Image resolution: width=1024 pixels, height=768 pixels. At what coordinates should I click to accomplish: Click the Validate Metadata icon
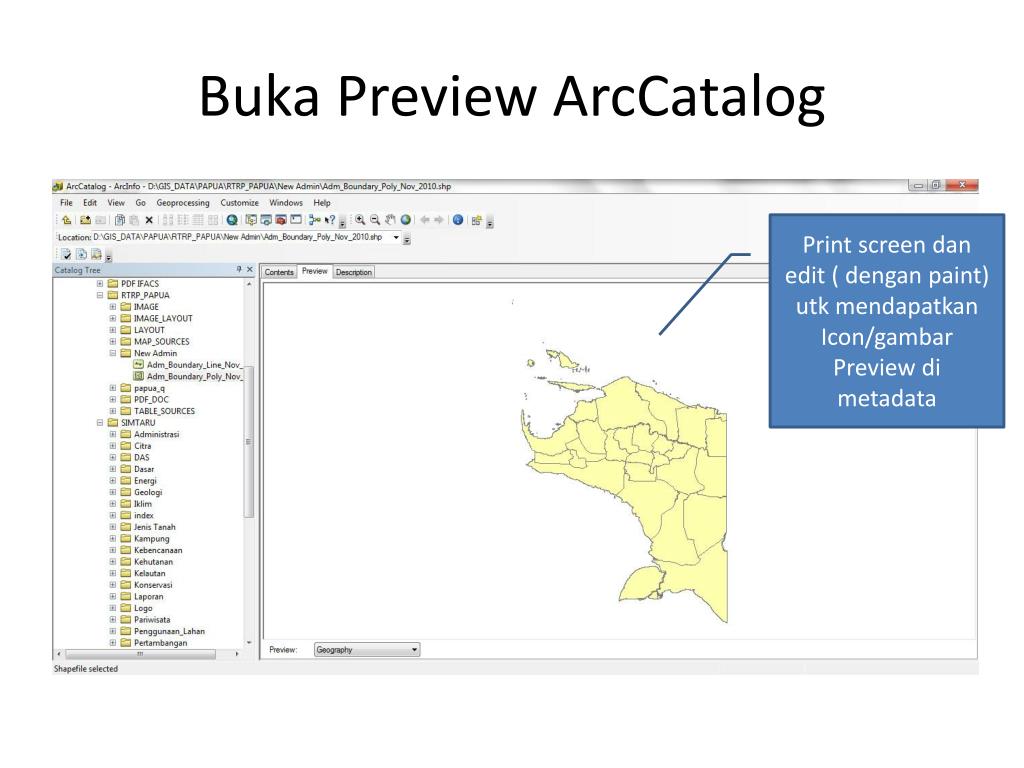pos(65,254)
